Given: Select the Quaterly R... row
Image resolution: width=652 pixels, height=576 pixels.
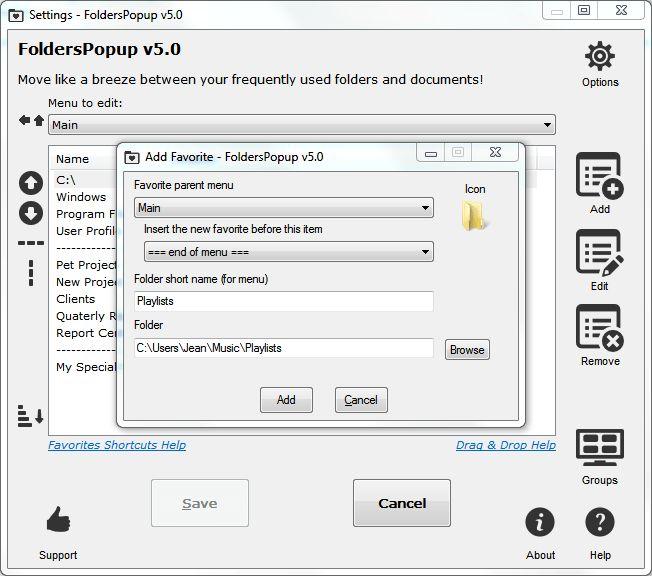Looking at the screenshot, I should click(86, 316).
